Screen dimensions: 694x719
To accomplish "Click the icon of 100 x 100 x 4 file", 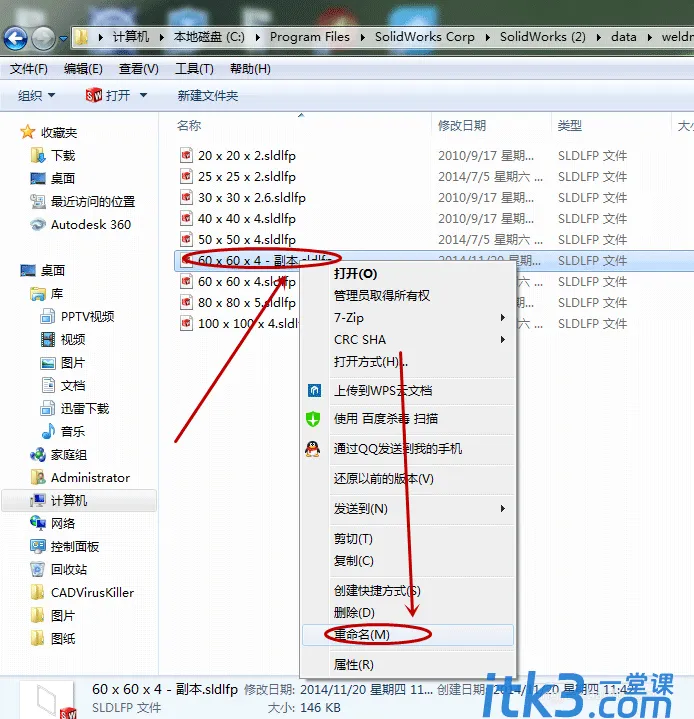I will 186,323.
